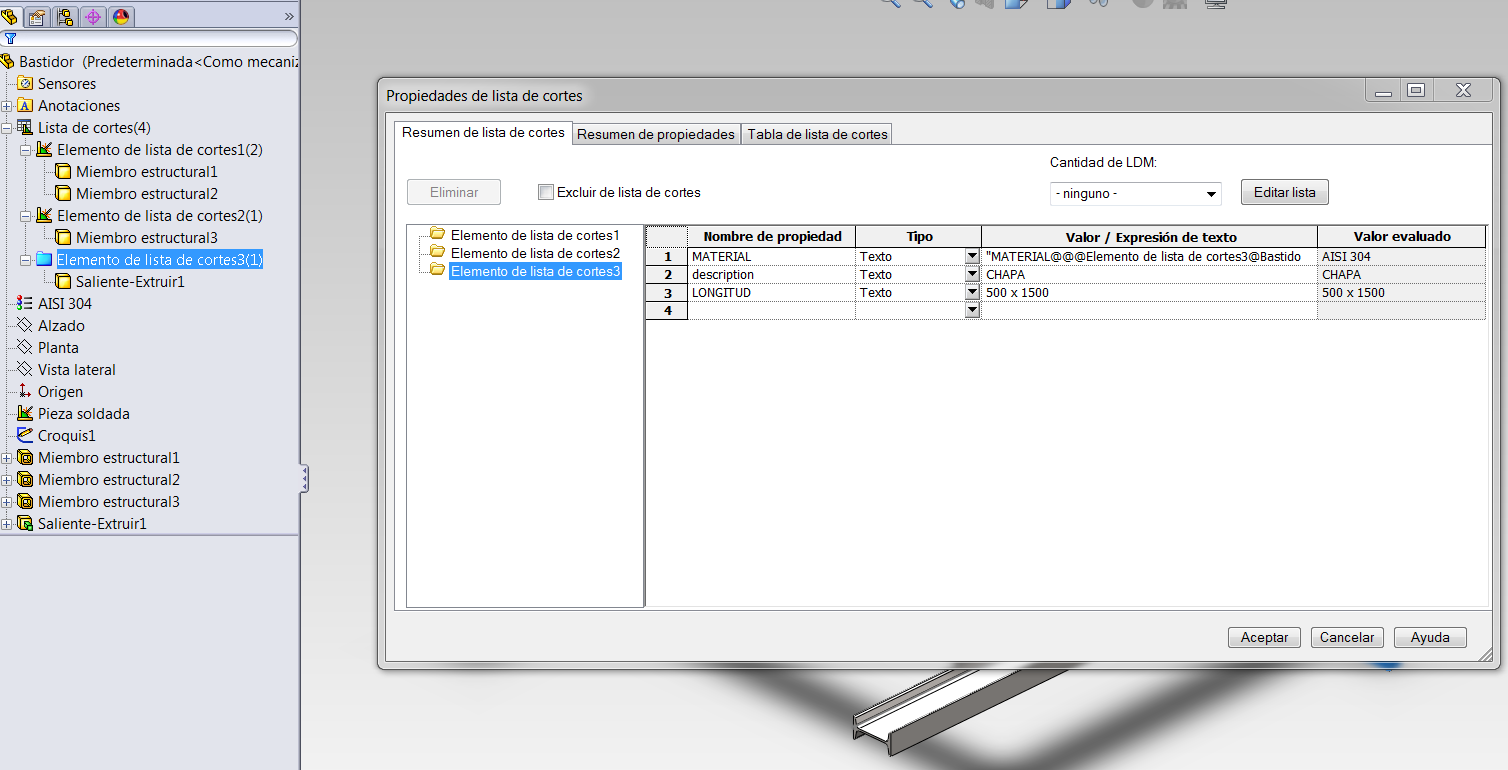Open Tipo dropdown in empty row 4
The height and width of the screenshot is (770, 1508).
point(972,311)
